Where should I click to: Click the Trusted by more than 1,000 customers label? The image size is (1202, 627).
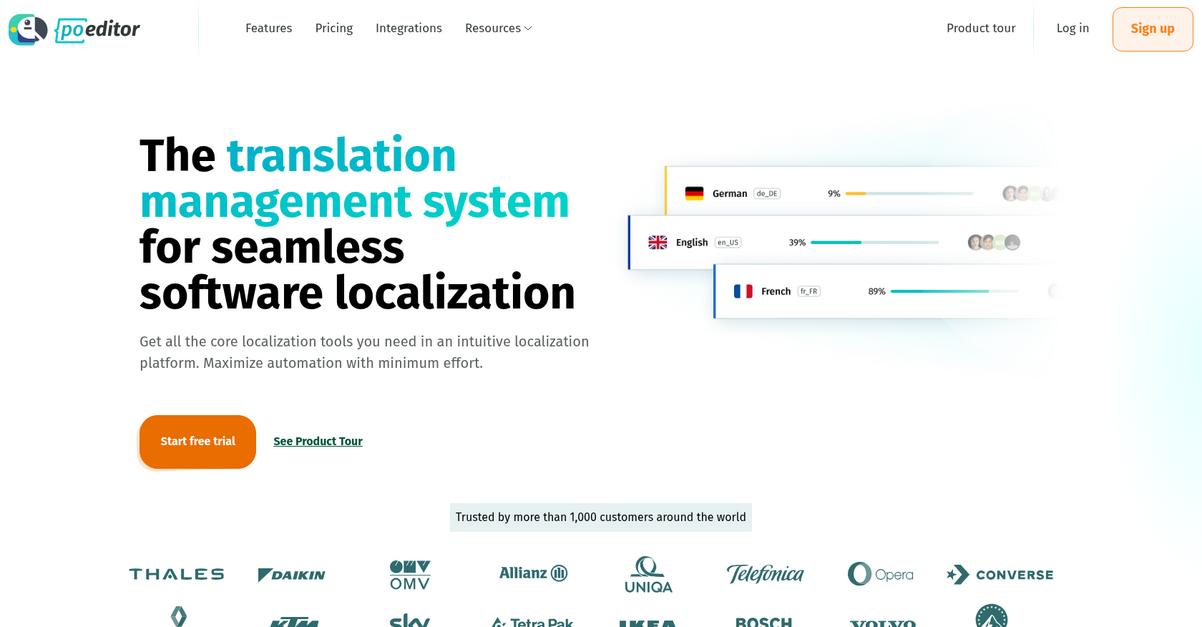[601, 517]
